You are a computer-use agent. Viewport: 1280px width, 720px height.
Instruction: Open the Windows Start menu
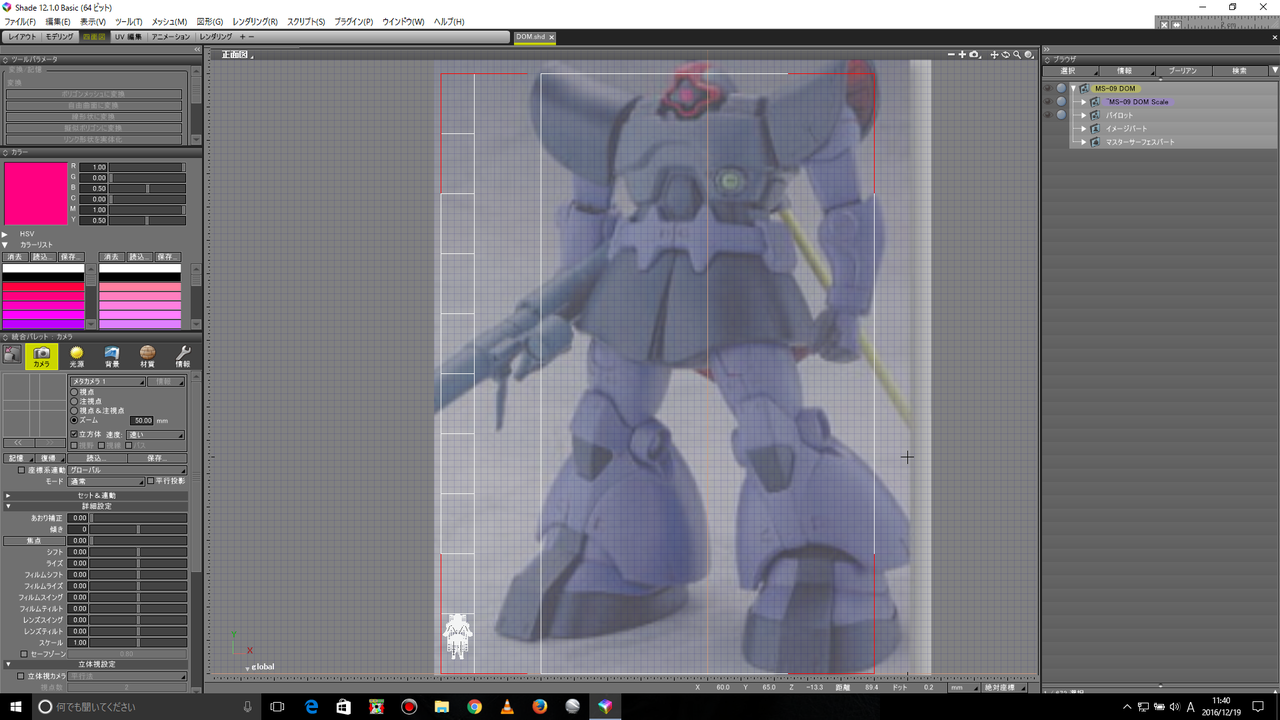[x=17, y=706]
